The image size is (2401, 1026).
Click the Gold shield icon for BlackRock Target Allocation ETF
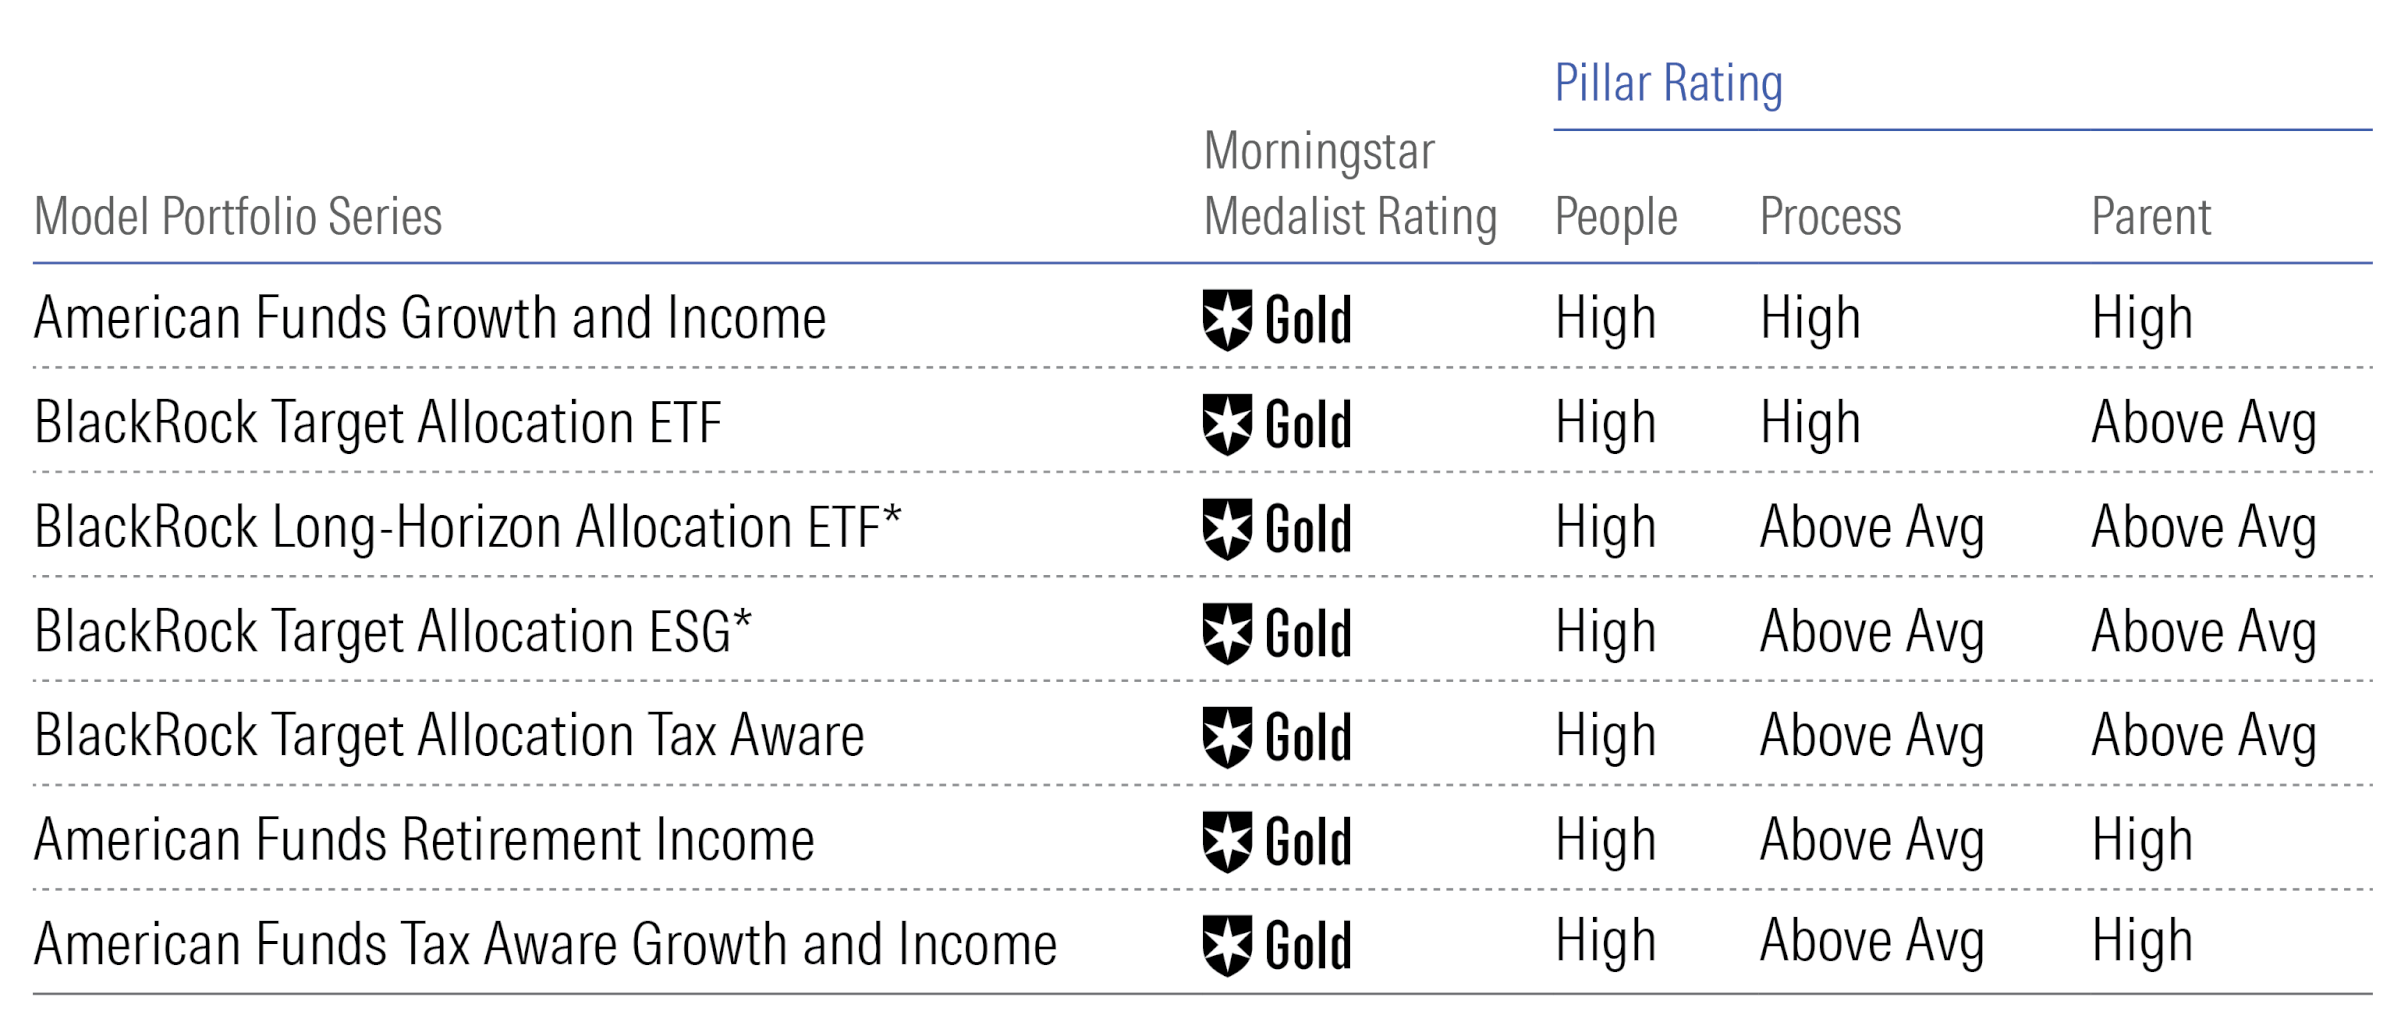click(x=1226, y=424)
